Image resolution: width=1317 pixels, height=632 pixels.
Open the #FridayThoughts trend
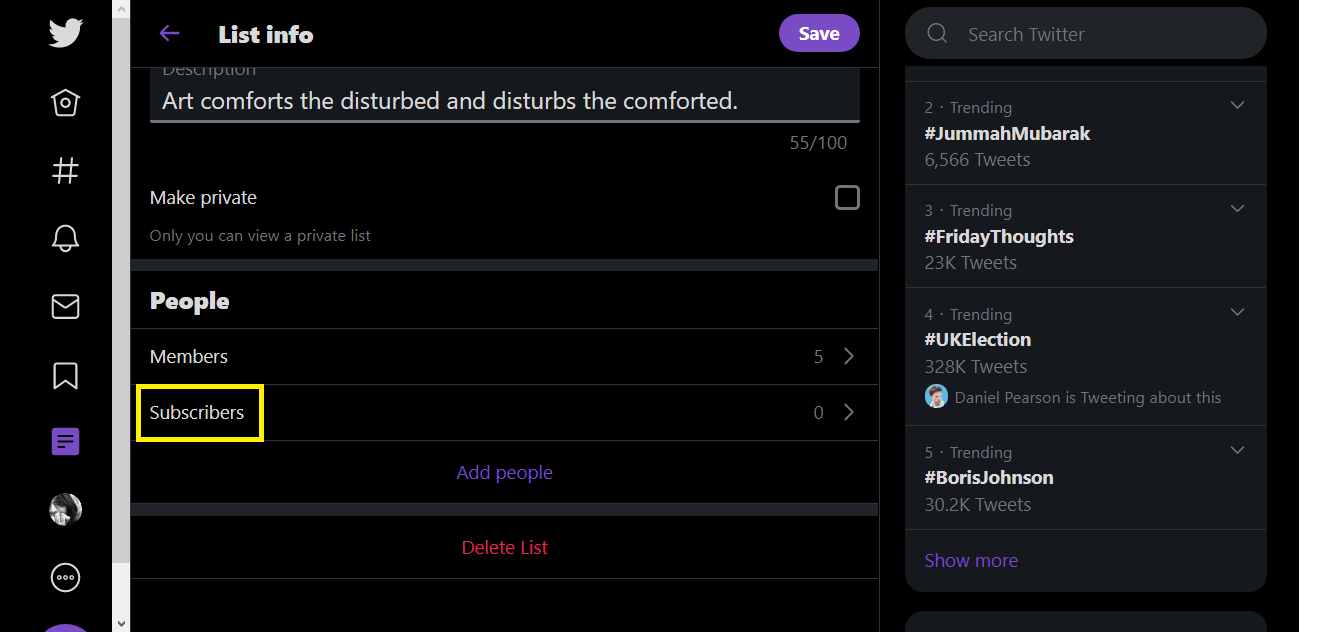[1085, 236]
